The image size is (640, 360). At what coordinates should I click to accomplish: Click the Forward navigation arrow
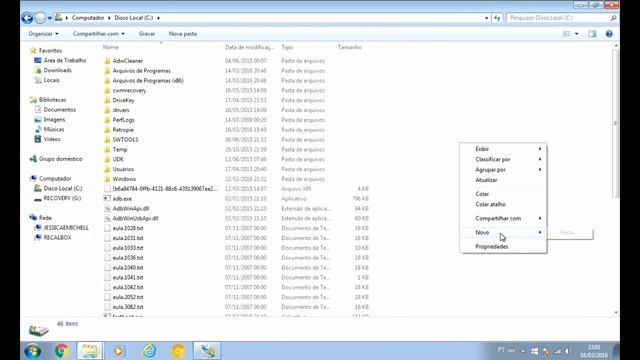click(40, 18)
